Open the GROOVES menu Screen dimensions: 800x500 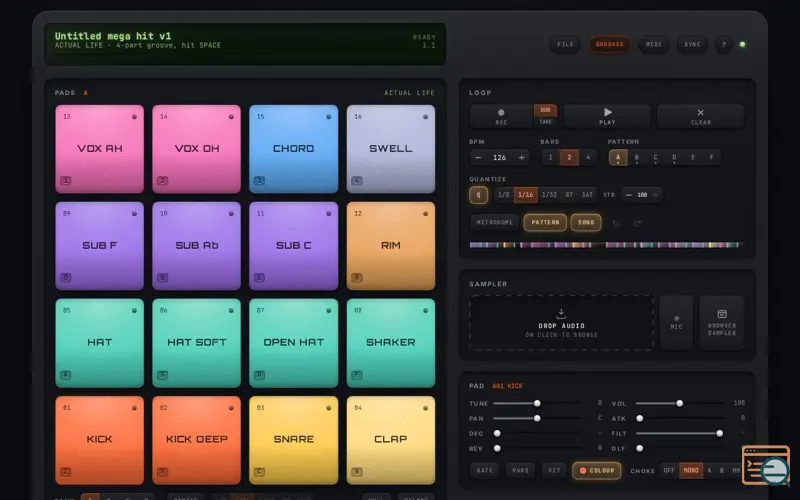[610, 44]
